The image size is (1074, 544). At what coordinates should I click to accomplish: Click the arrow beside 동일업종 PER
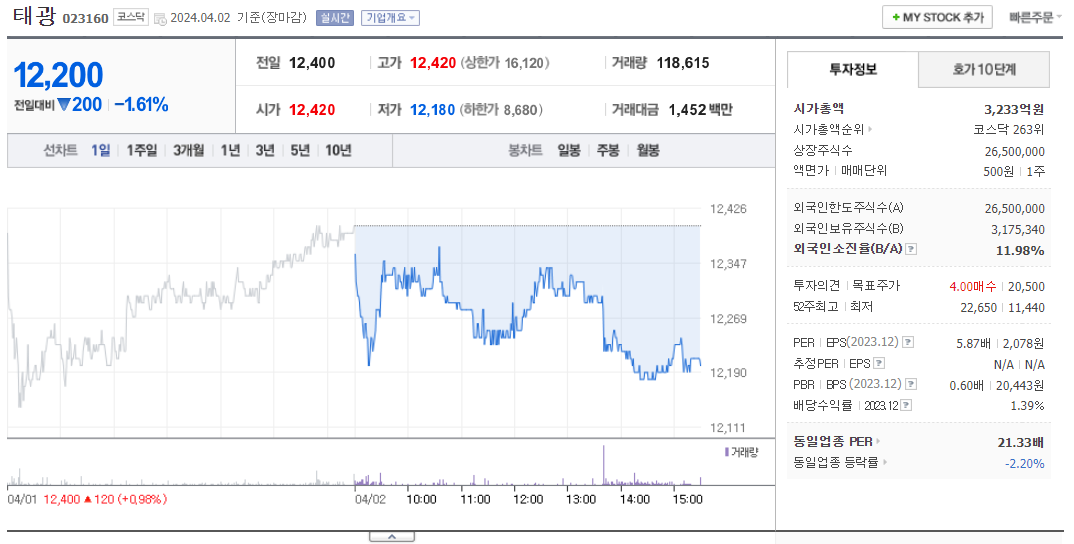pos(878,442)
